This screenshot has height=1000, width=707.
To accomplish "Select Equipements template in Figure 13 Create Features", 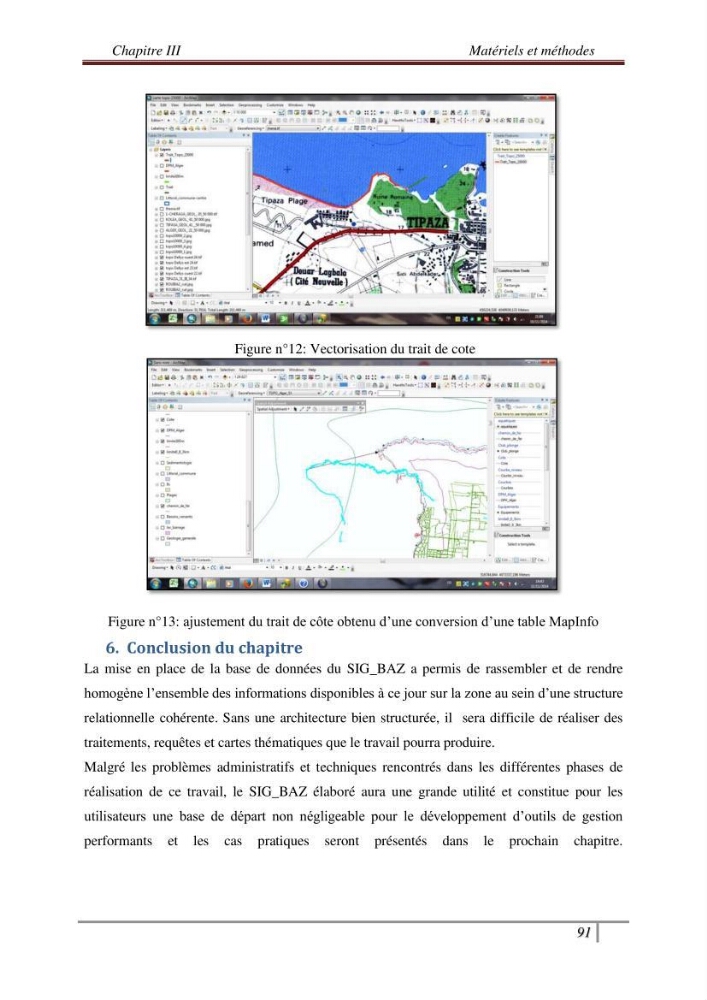I will click(509, 513).
